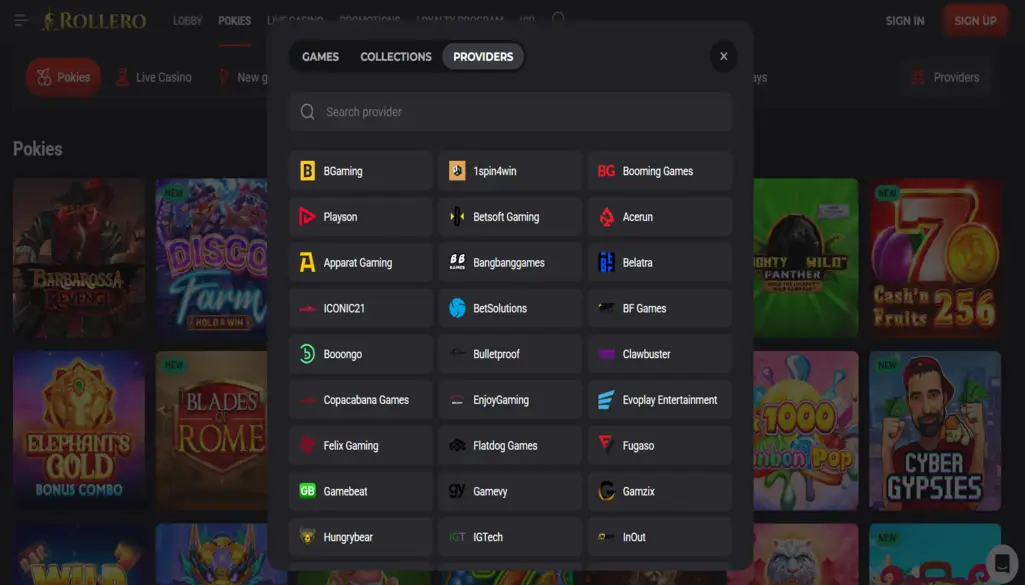Open the hamburger menu beside Rollero logo
Image resolution: width=1025 pixels, height=585 pixels.
[20, 20]
